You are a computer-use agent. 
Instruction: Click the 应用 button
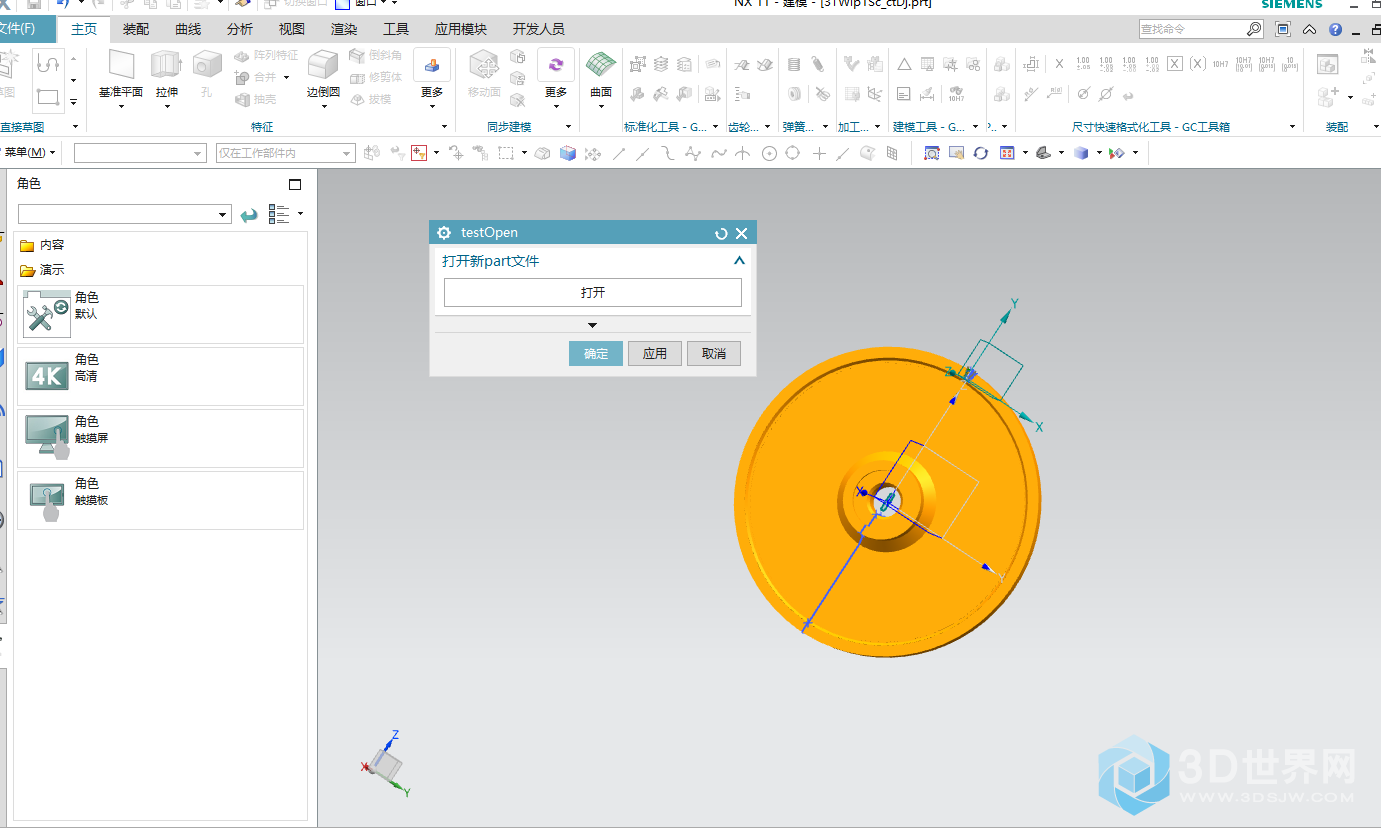[x=655, y=353]
